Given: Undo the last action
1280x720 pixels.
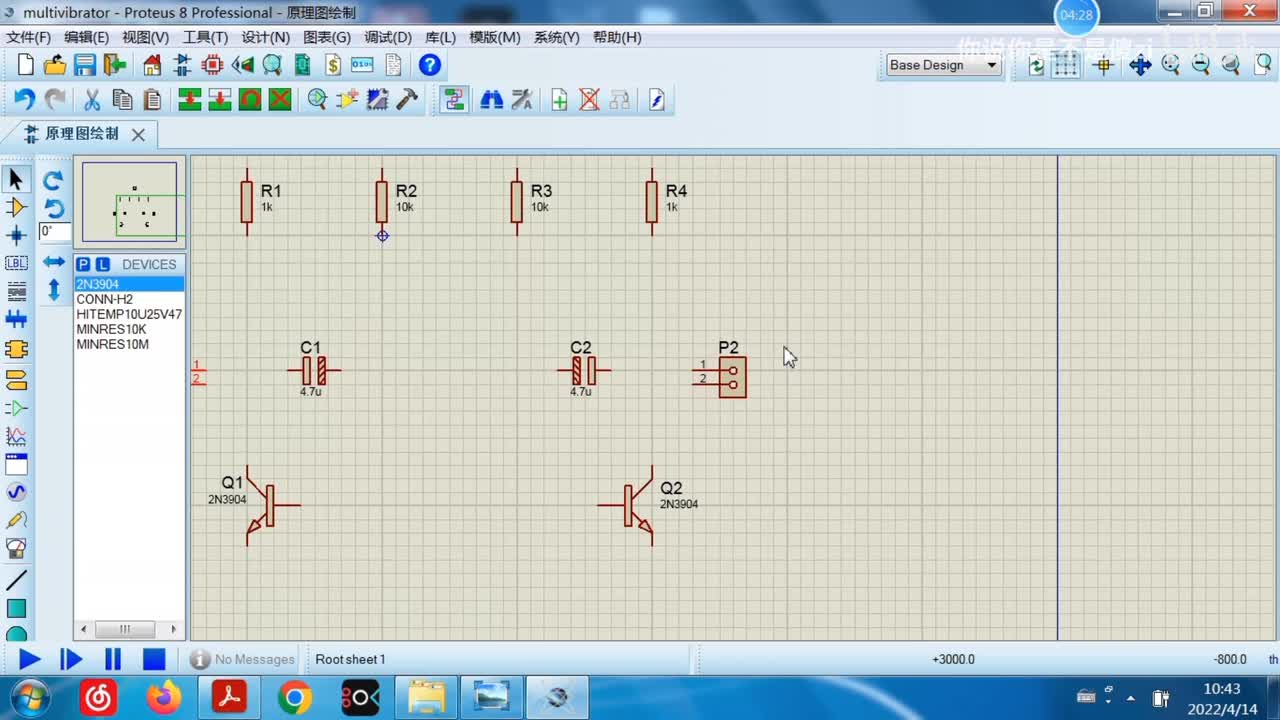Looking at the screenshot, I should [x=25, y=100].
